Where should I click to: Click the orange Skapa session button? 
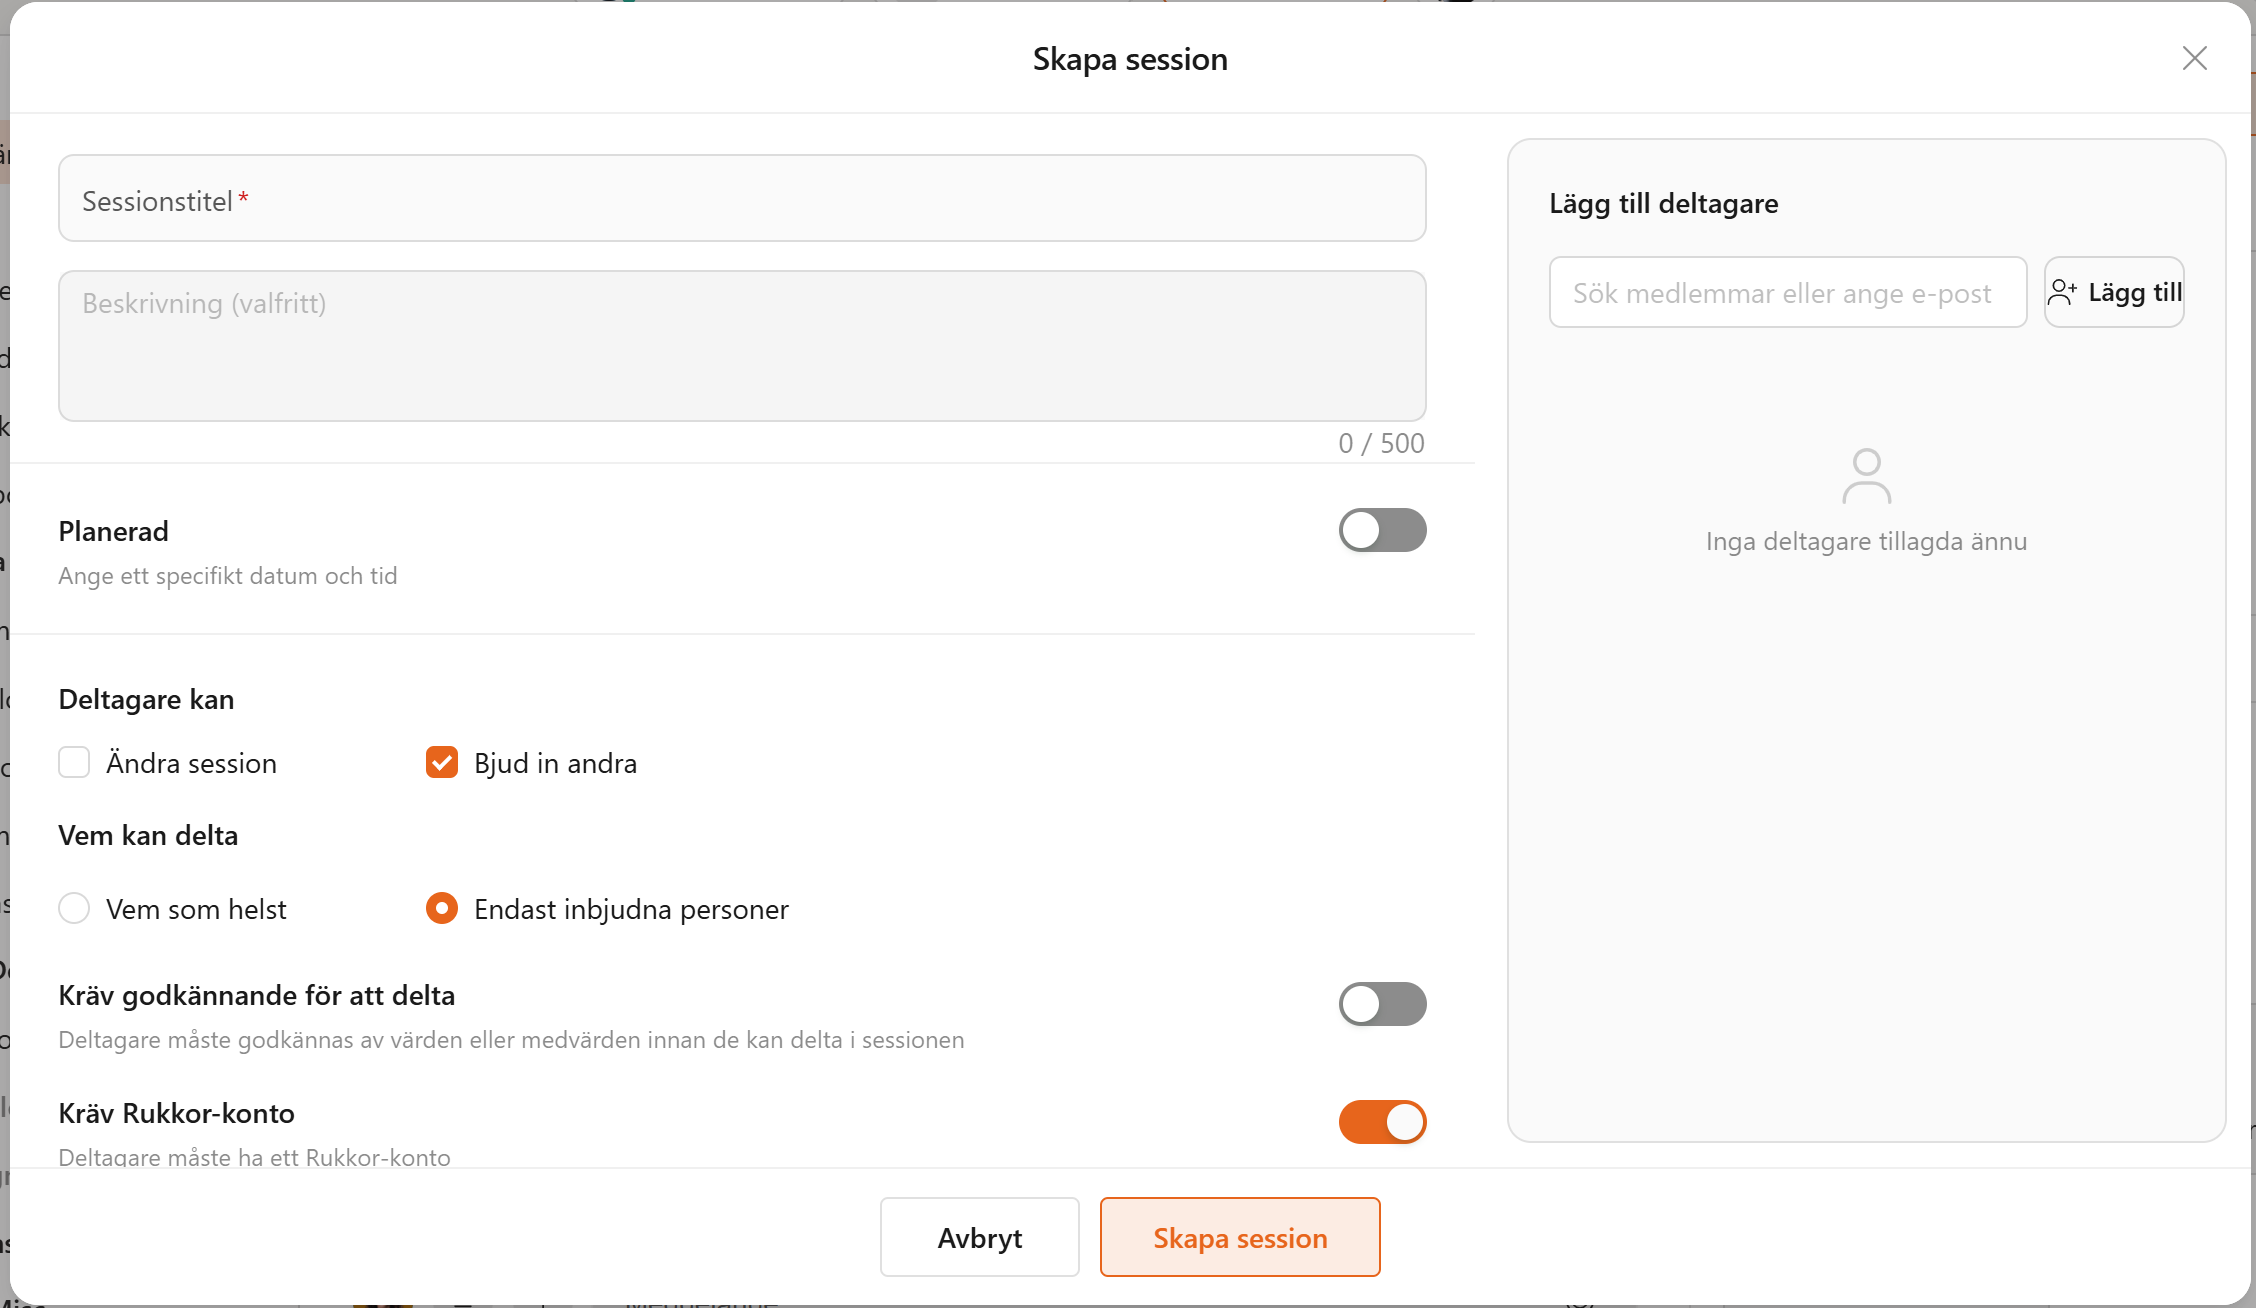1240,1237
